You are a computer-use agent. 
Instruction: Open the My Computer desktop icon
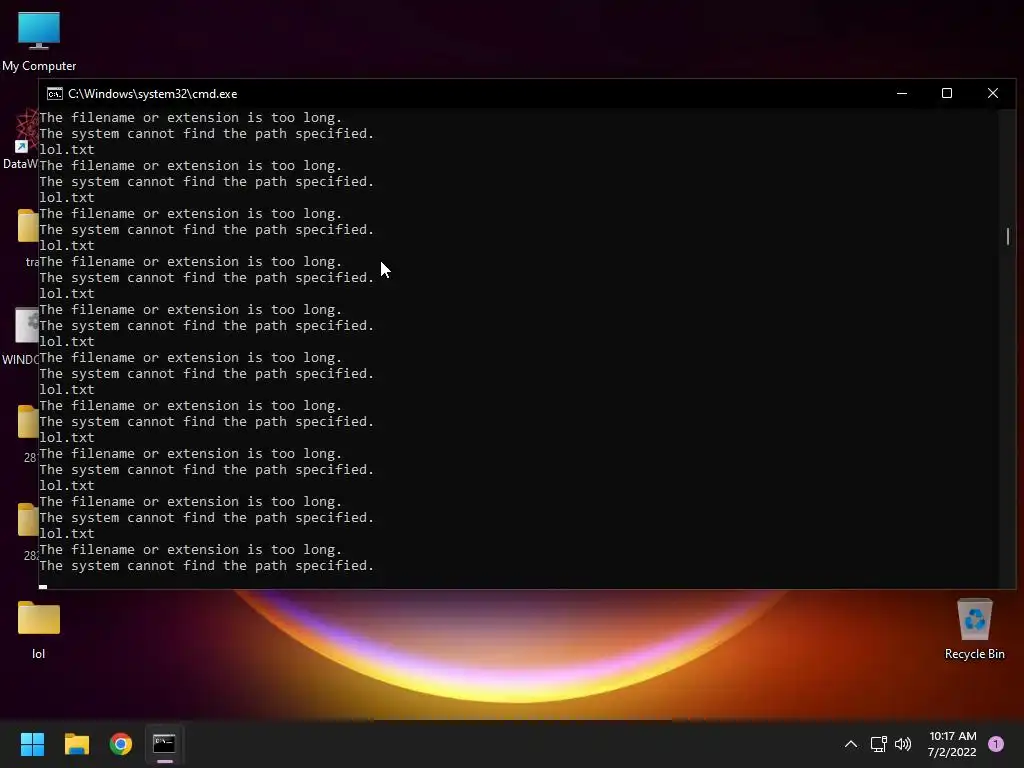(39, 40)
